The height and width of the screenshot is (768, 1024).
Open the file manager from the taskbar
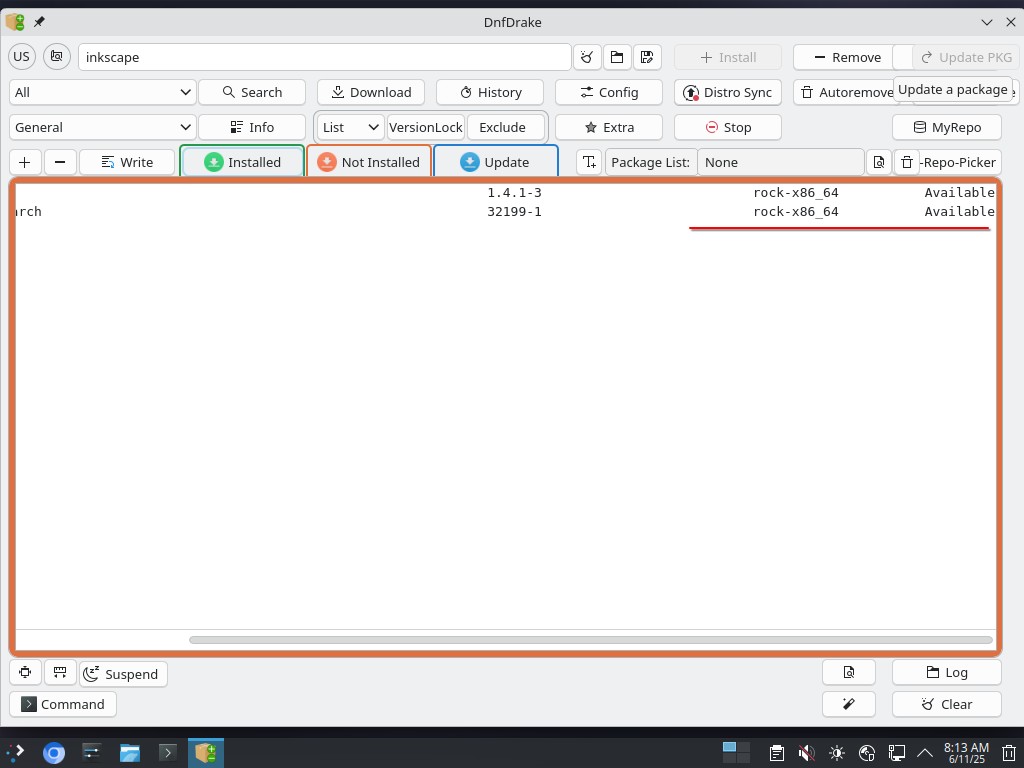tap(129, 753)
